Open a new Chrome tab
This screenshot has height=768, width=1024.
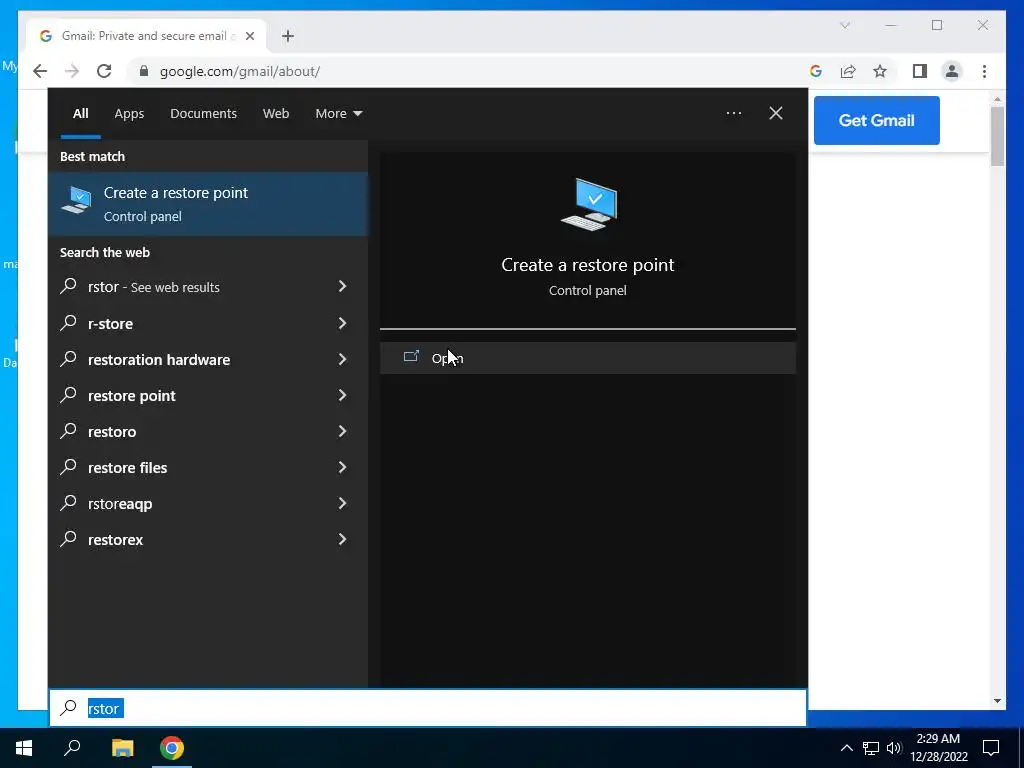(288, 36)
